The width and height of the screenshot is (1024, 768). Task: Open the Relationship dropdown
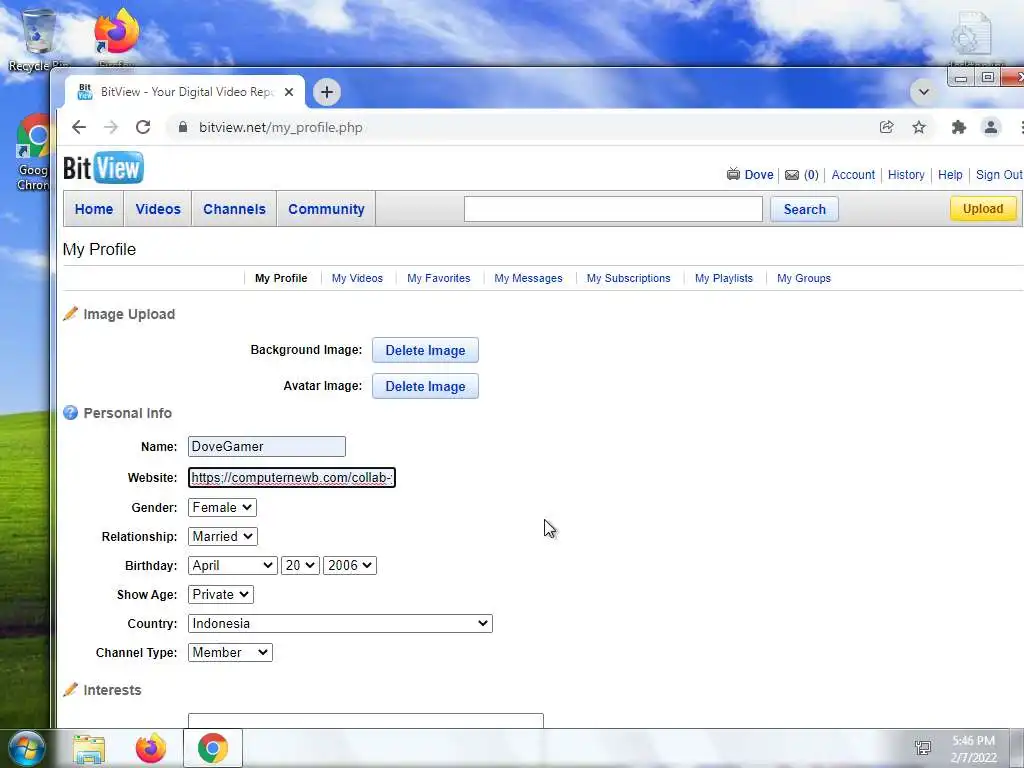[223, 536]
